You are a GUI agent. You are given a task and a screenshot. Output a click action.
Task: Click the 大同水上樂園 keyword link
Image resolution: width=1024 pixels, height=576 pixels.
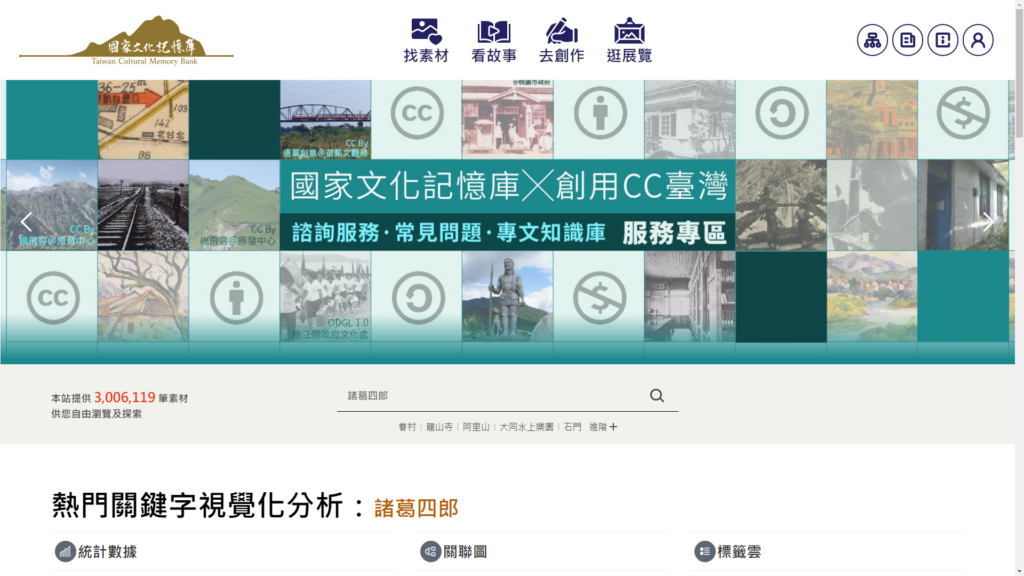click(x=527, y=427)
